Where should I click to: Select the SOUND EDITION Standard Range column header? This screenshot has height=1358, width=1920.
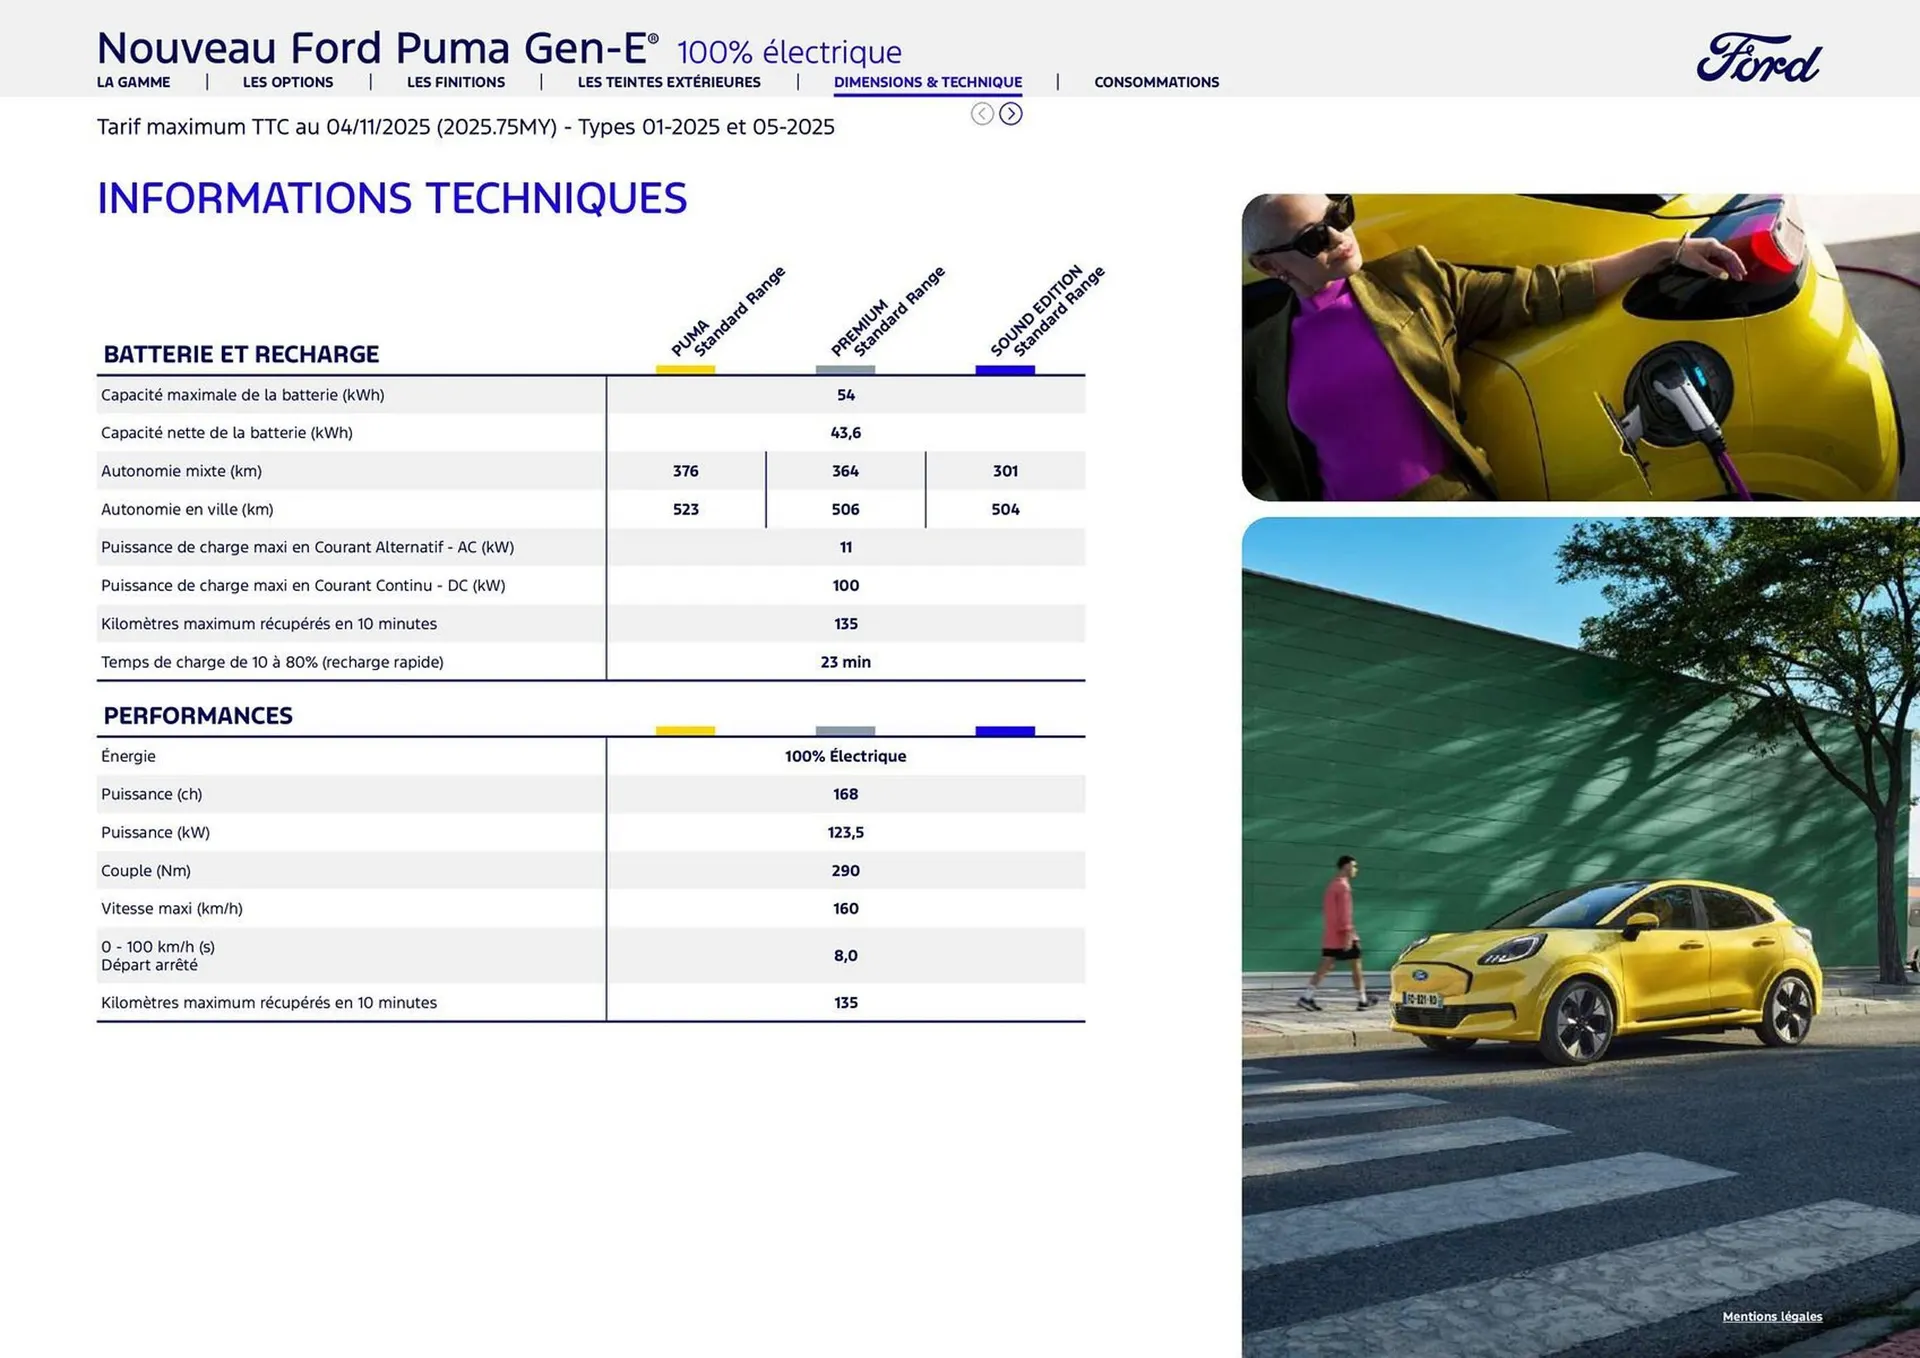click(x=1045, y=310)
